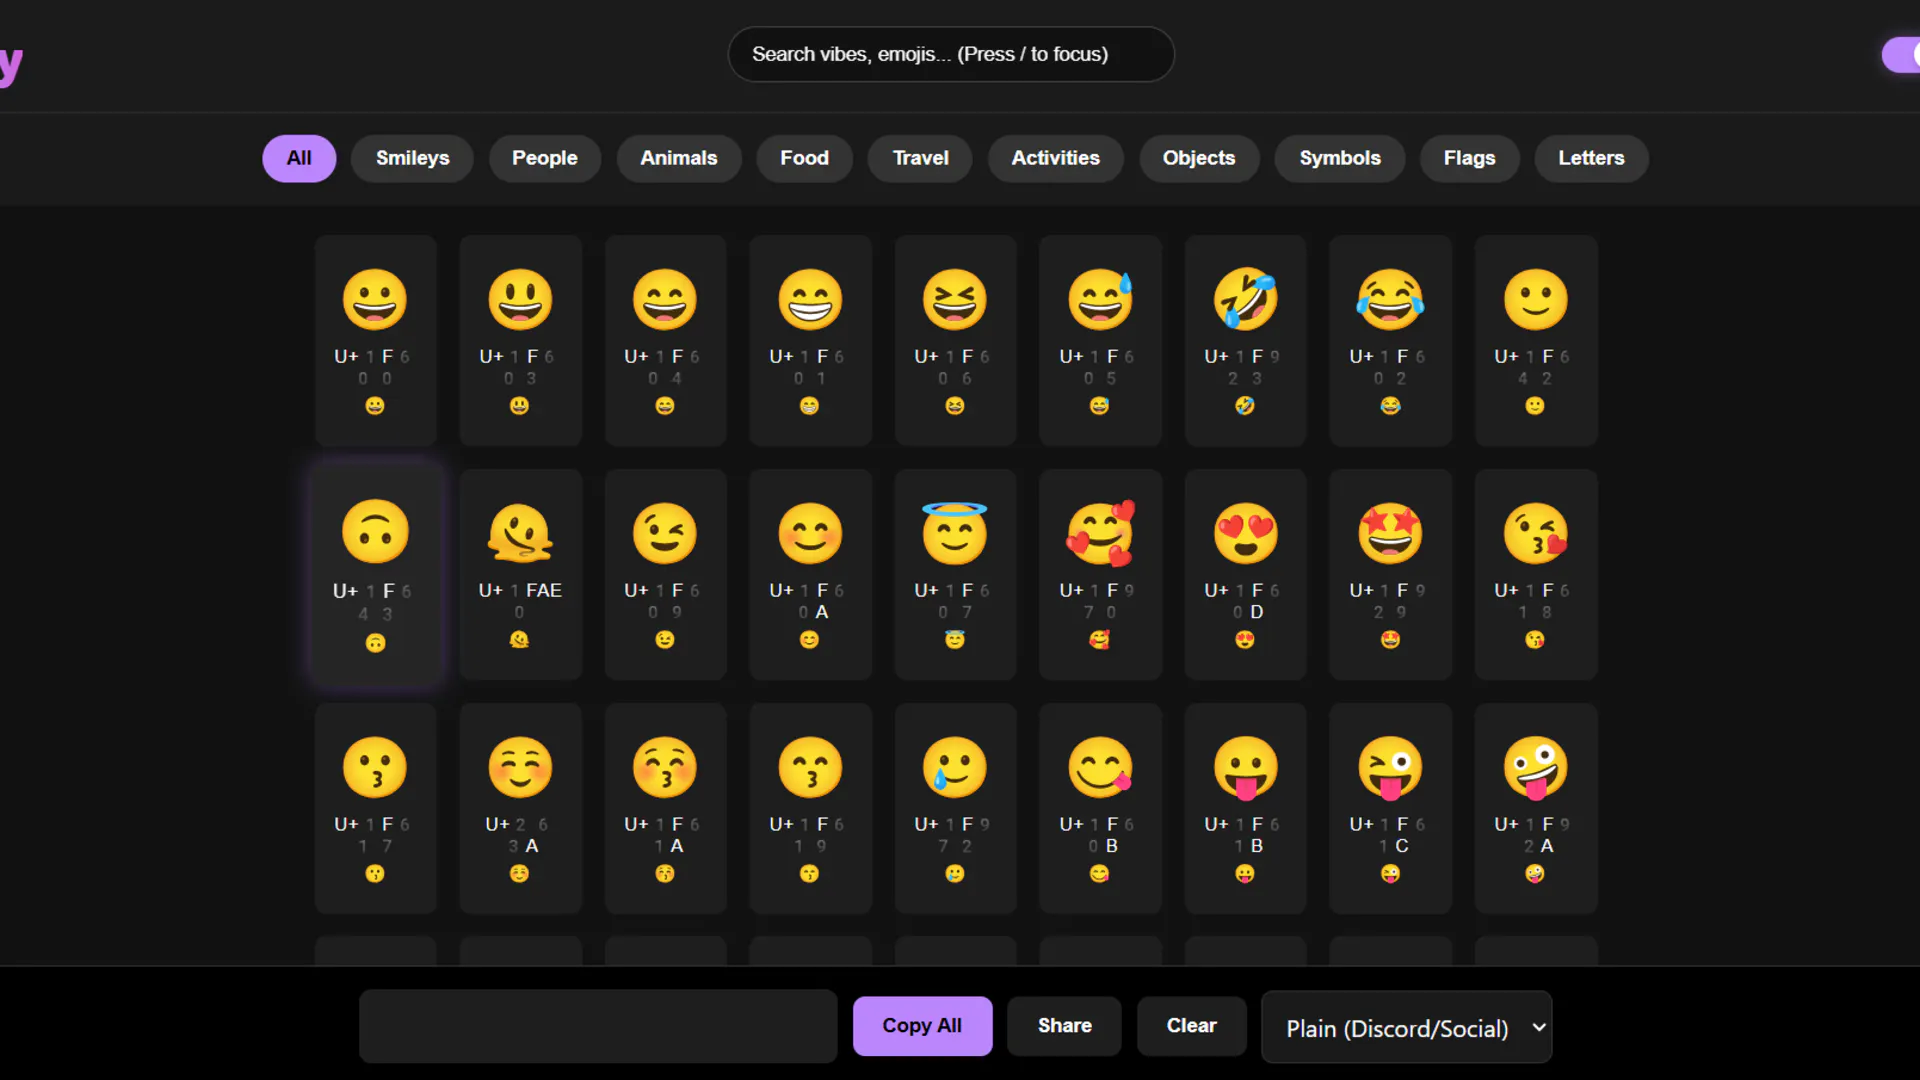Open the Flags category

pyautogui.click(x=1469, y=158)
